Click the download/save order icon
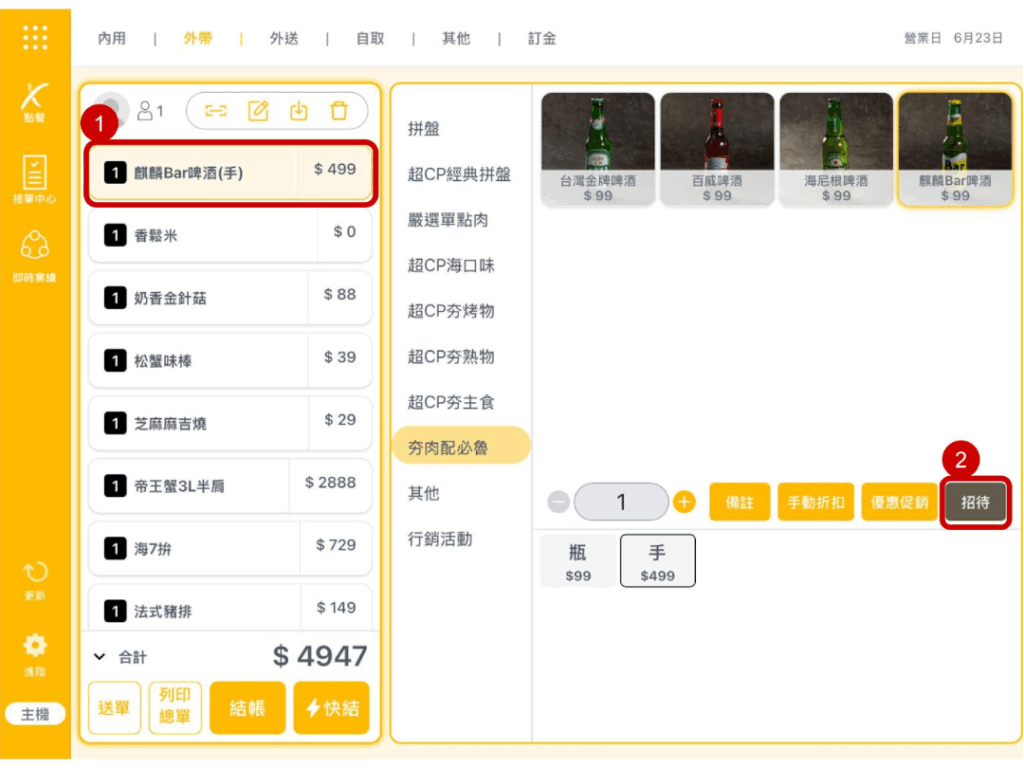This screenshot has height=768, width=1024. coord(298,111)
